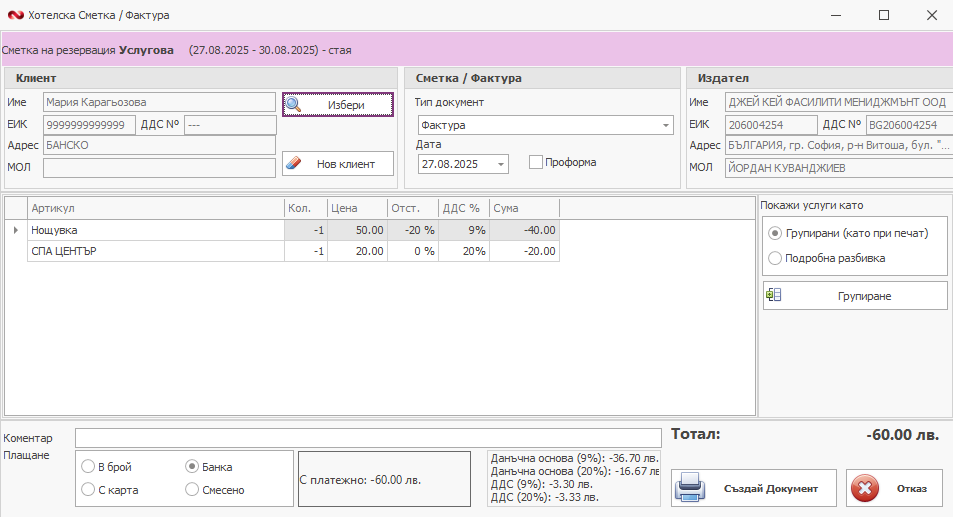The height and width of the screenshot is (517, 953).
Task: Open the Тип документ dropdown
Action: click(666, 126)
